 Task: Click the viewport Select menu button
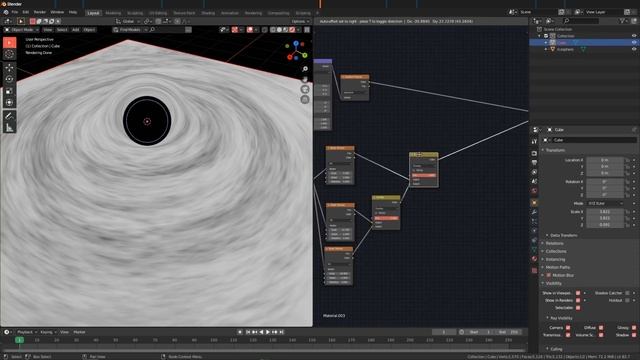tap(62, 30)
